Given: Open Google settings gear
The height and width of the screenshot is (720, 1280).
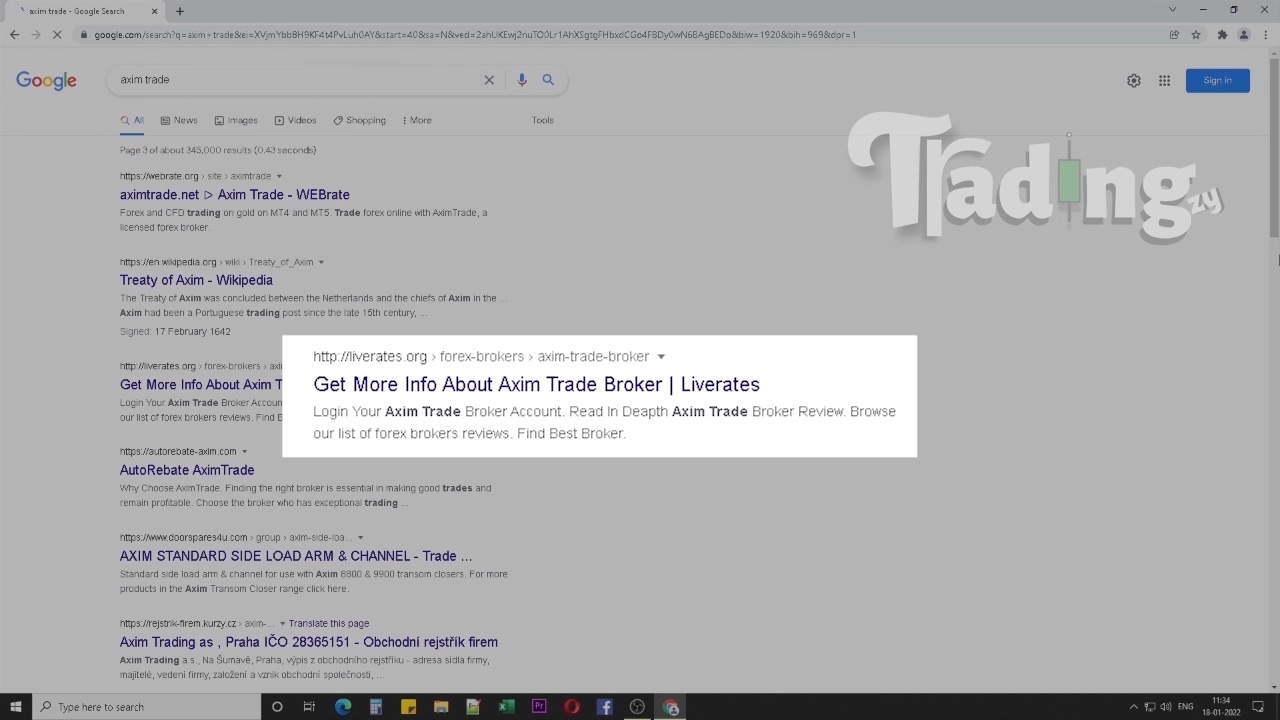Looking at the screenshot, I should 1133,81.
